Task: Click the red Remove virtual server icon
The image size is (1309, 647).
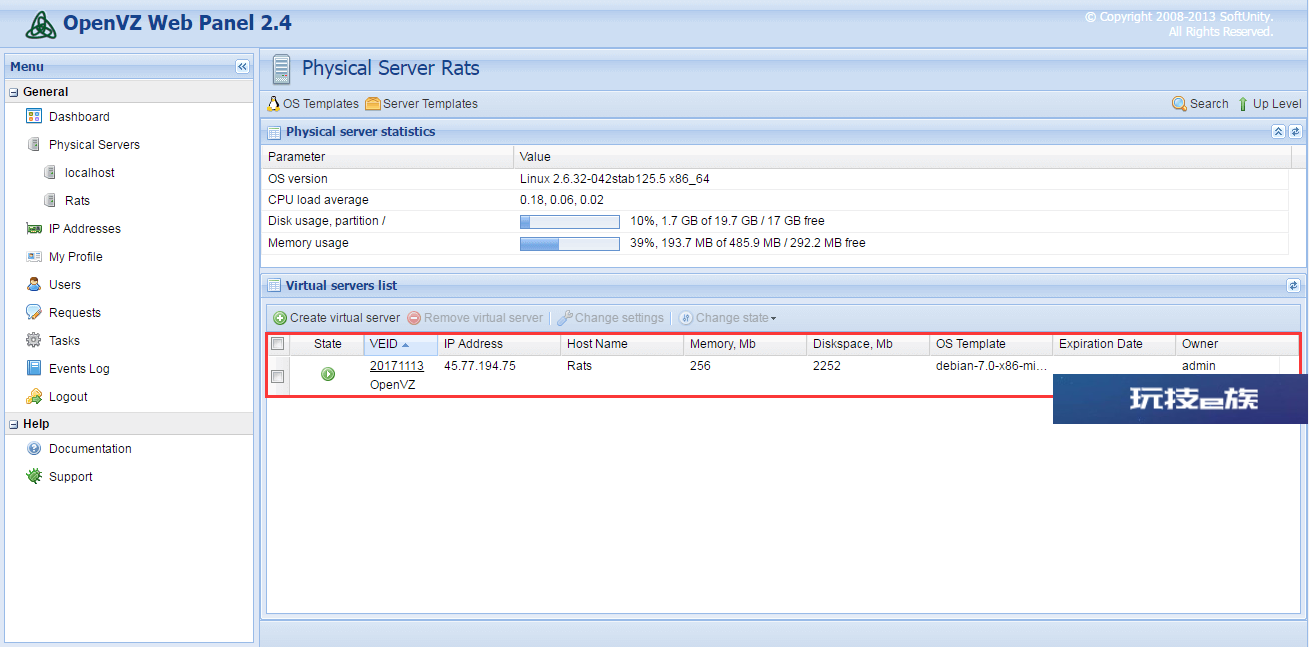Action: click(414, 318)
